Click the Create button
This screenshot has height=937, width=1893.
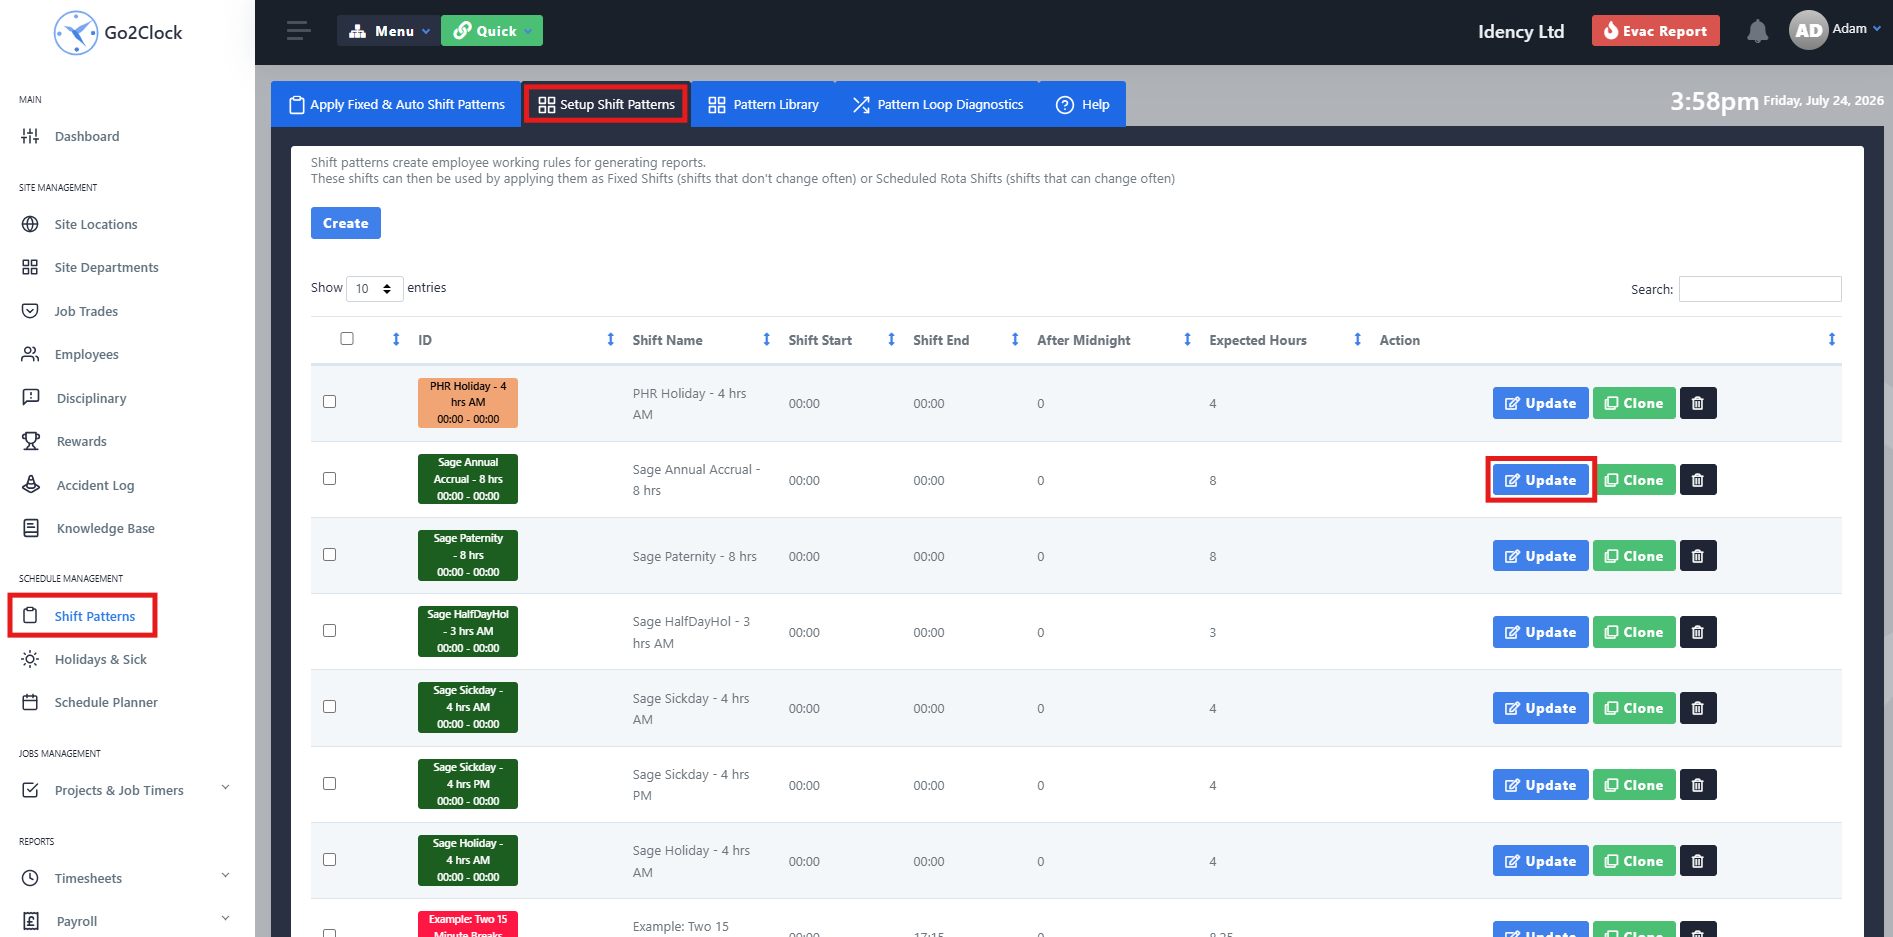[x=346, y=223]
